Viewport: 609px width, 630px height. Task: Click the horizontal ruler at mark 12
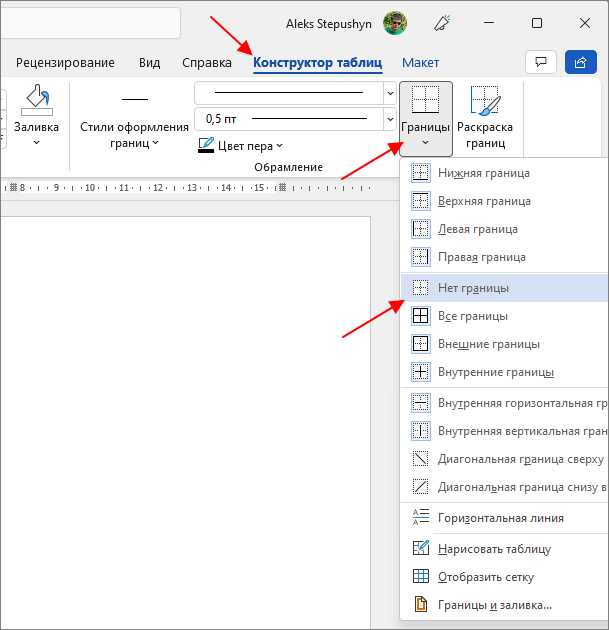[x=158, y=188]
